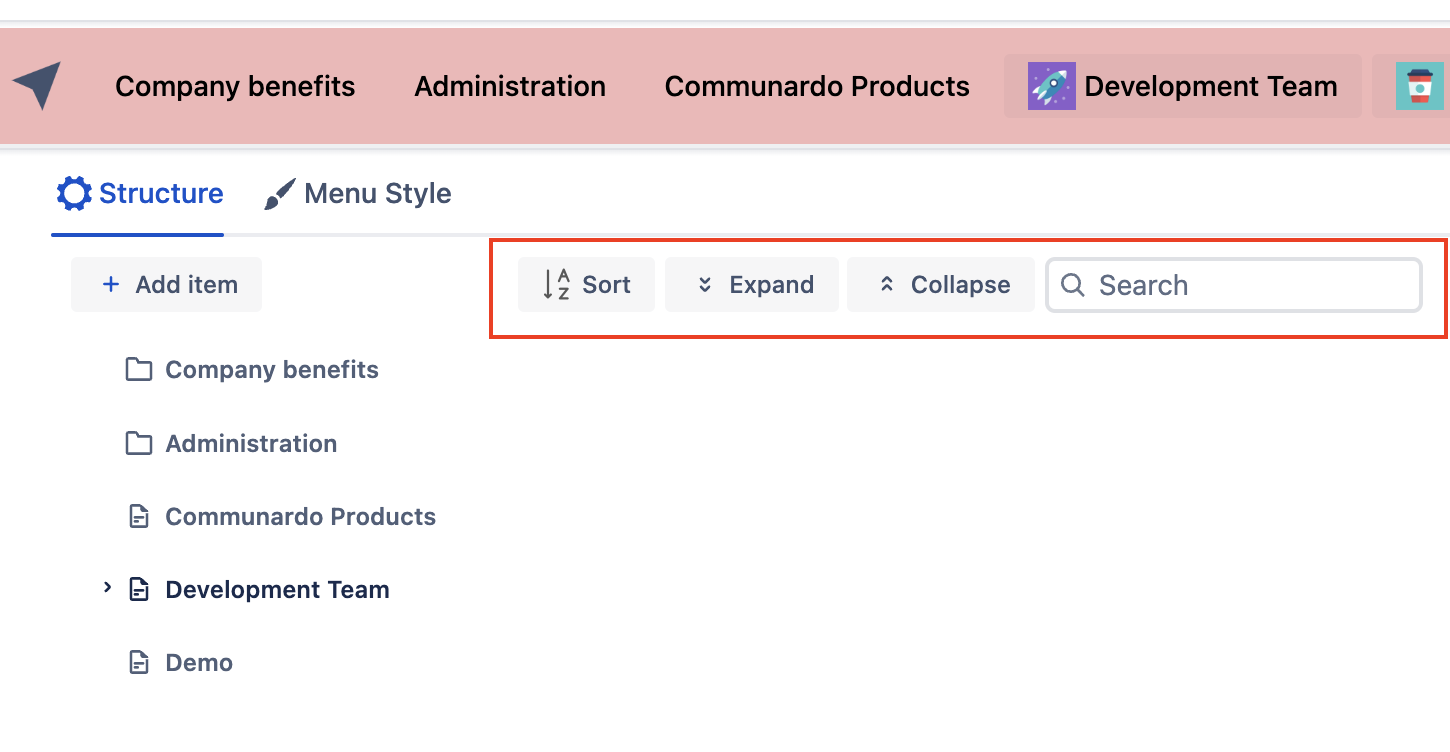Click the paintbrush icon for Menu Style
The width and height of the screenshot is (1450, 752).
tap(280, 194)
